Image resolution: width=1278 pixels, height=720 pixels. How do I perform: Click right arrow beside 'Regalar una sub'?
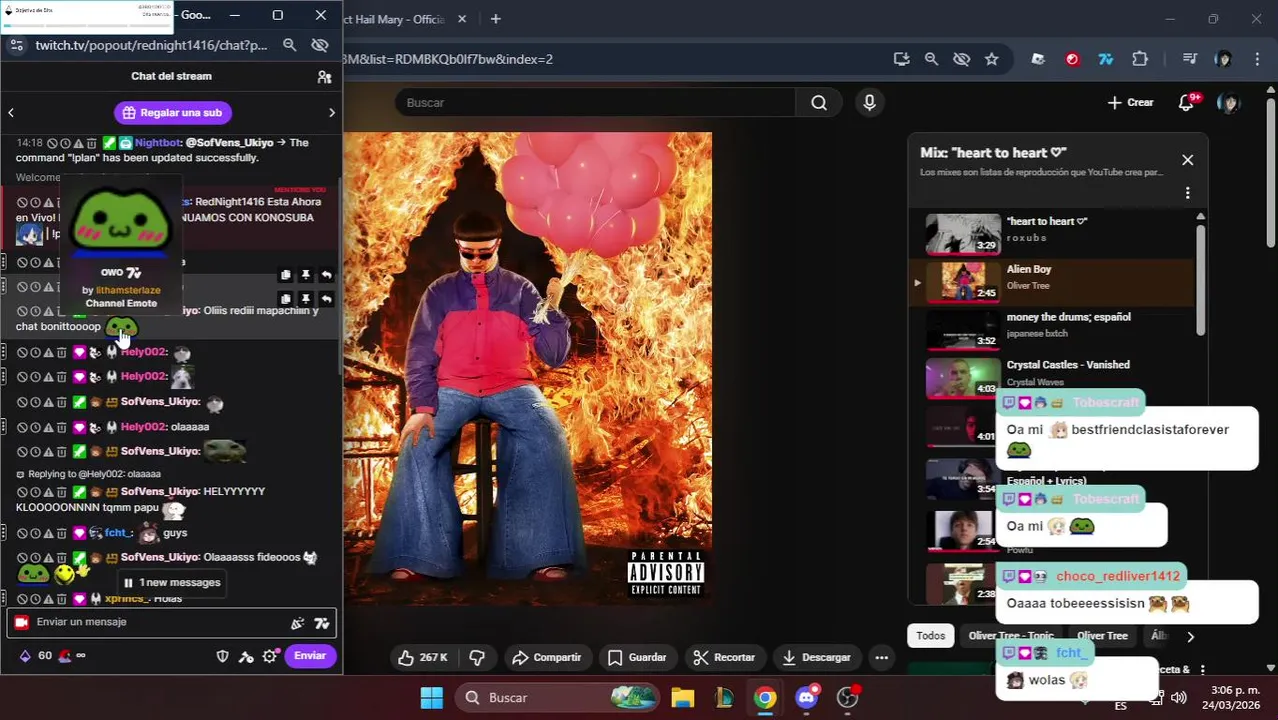coord(332,113)
